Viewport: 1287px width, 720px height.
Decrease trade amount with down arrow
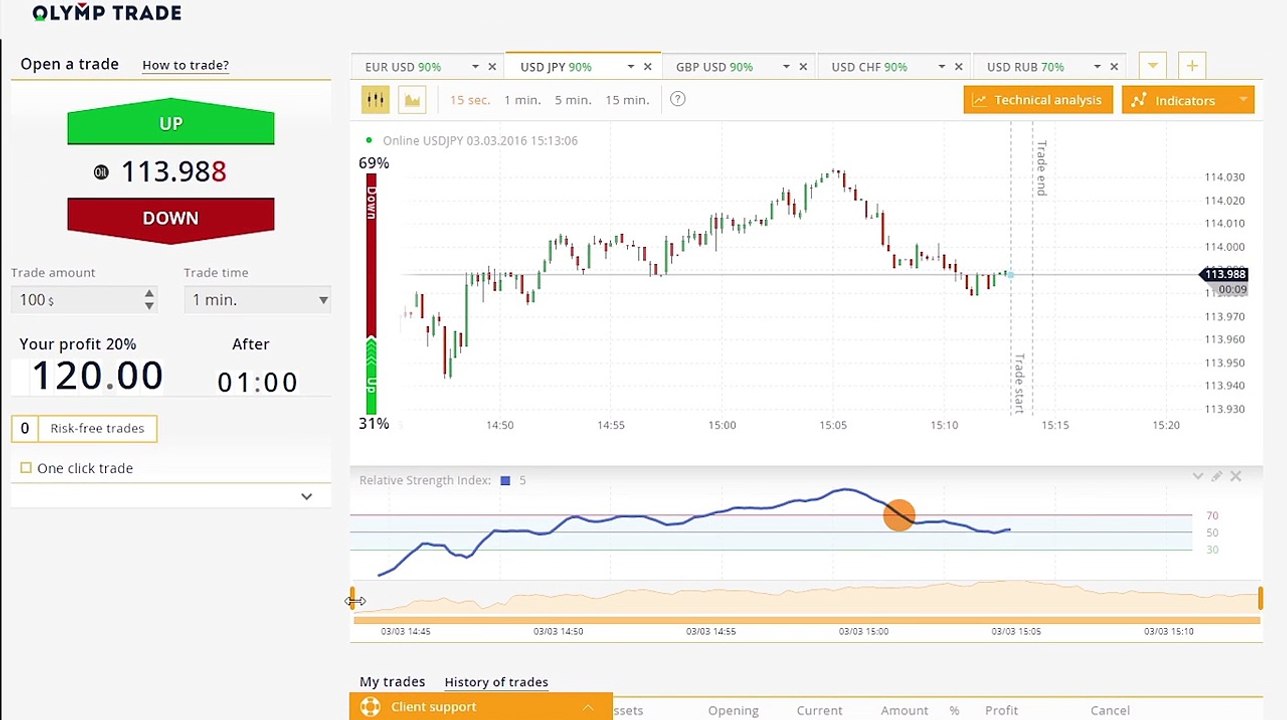coord(149,305)
